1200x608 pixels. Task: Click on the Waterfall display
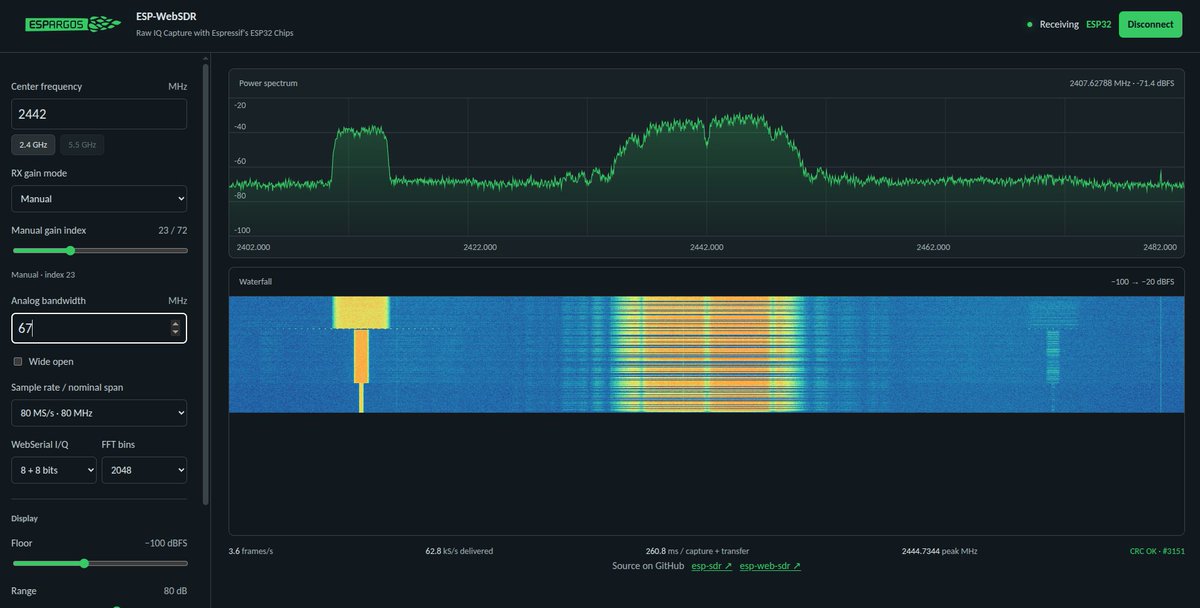coord(707,354)
